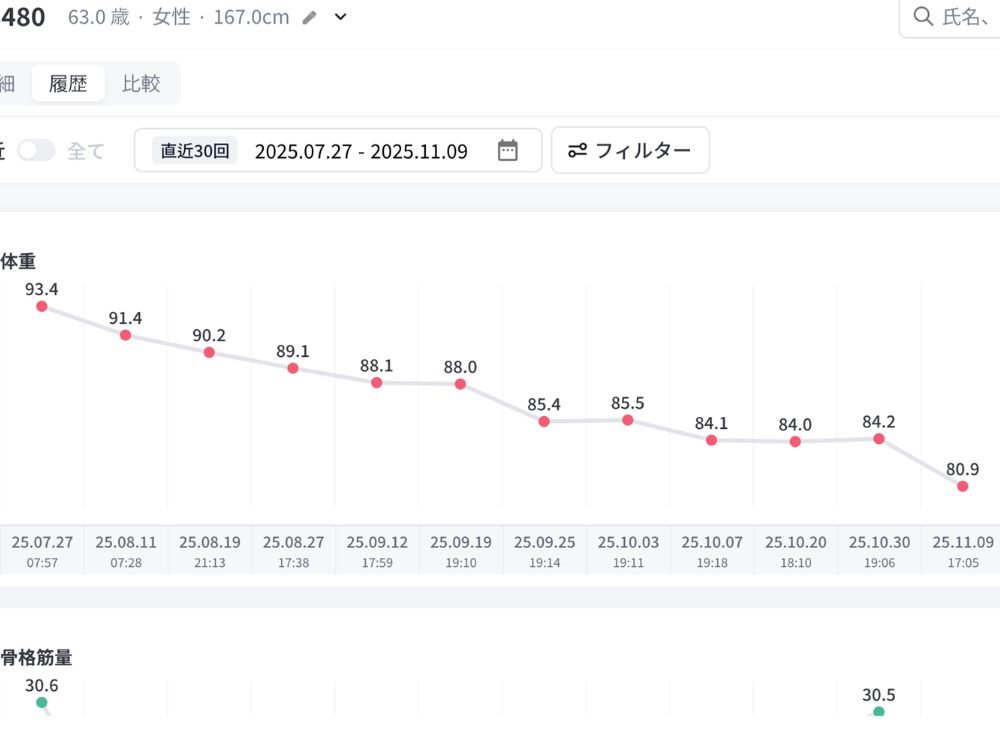
Task: Switch to the 比較 tab
Action: 141,83
